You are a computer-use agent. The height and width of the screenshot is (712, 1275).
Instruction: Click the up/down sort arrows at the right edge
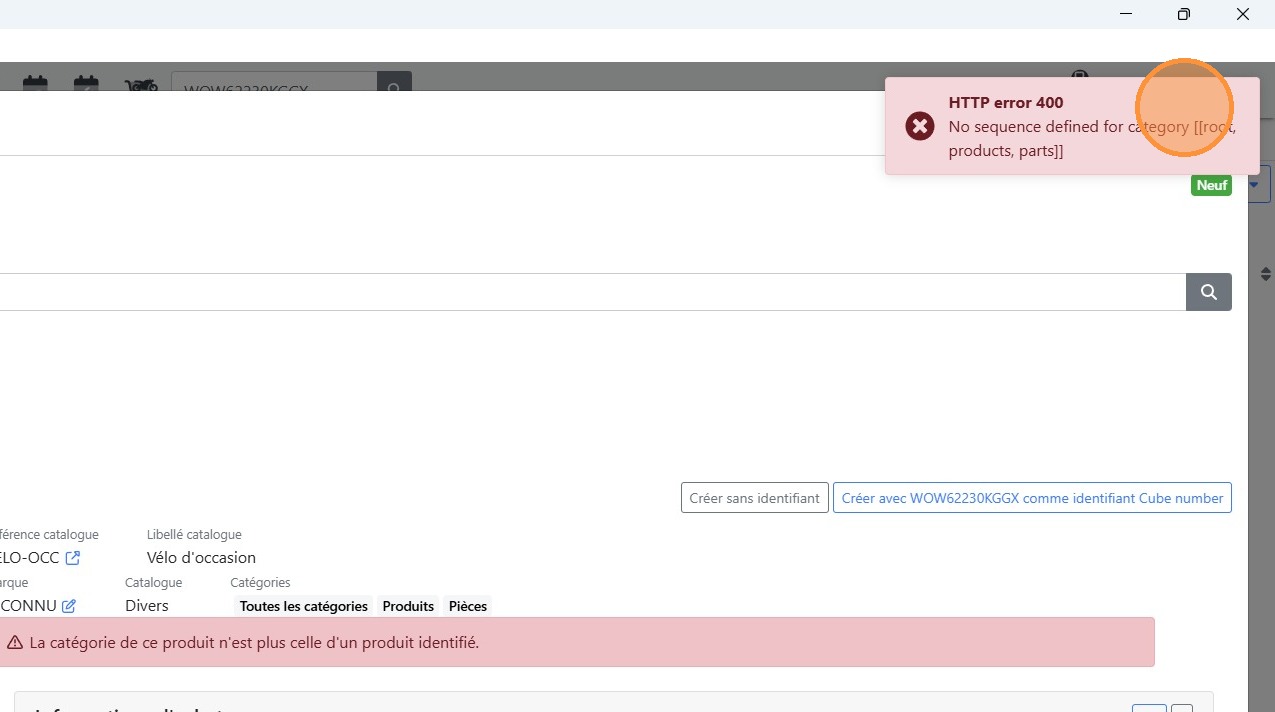[1265, 274]
